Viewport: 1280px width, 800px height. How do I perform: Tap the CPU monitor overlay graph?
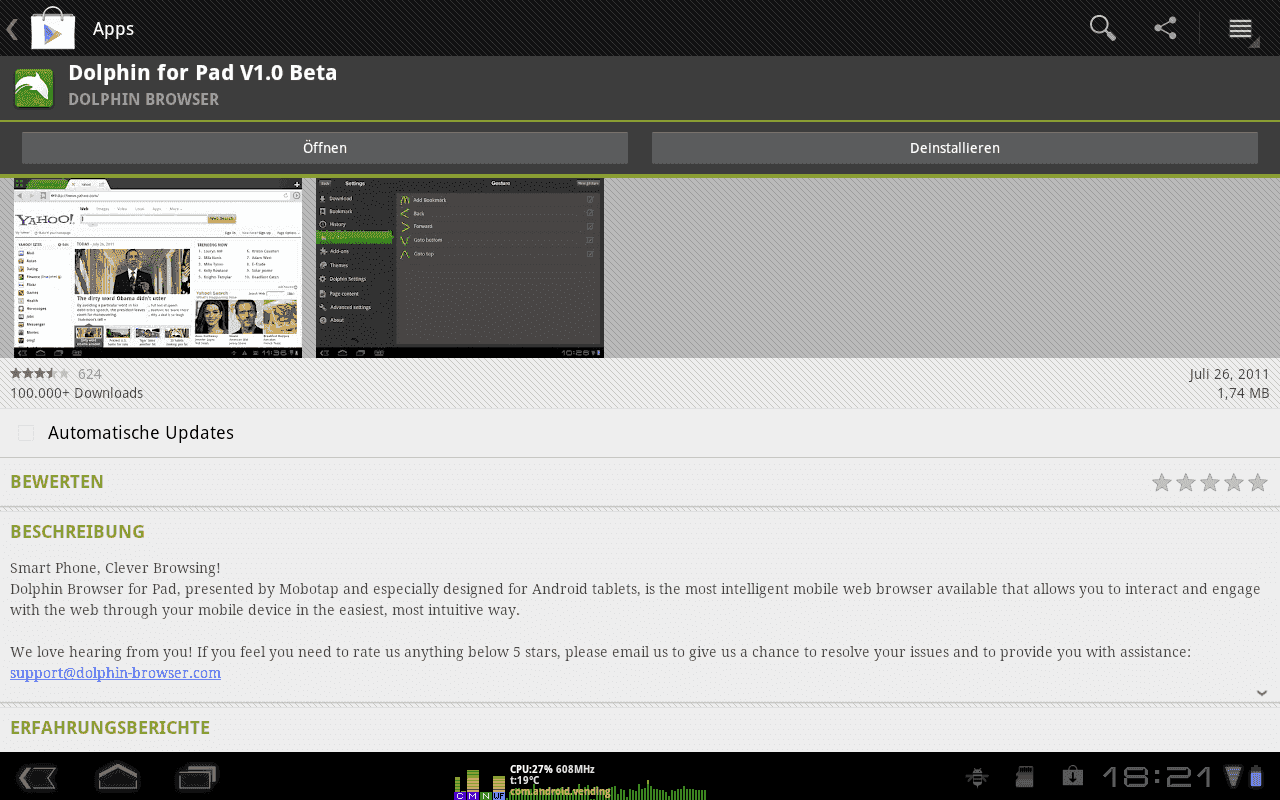tap(580, 781)
